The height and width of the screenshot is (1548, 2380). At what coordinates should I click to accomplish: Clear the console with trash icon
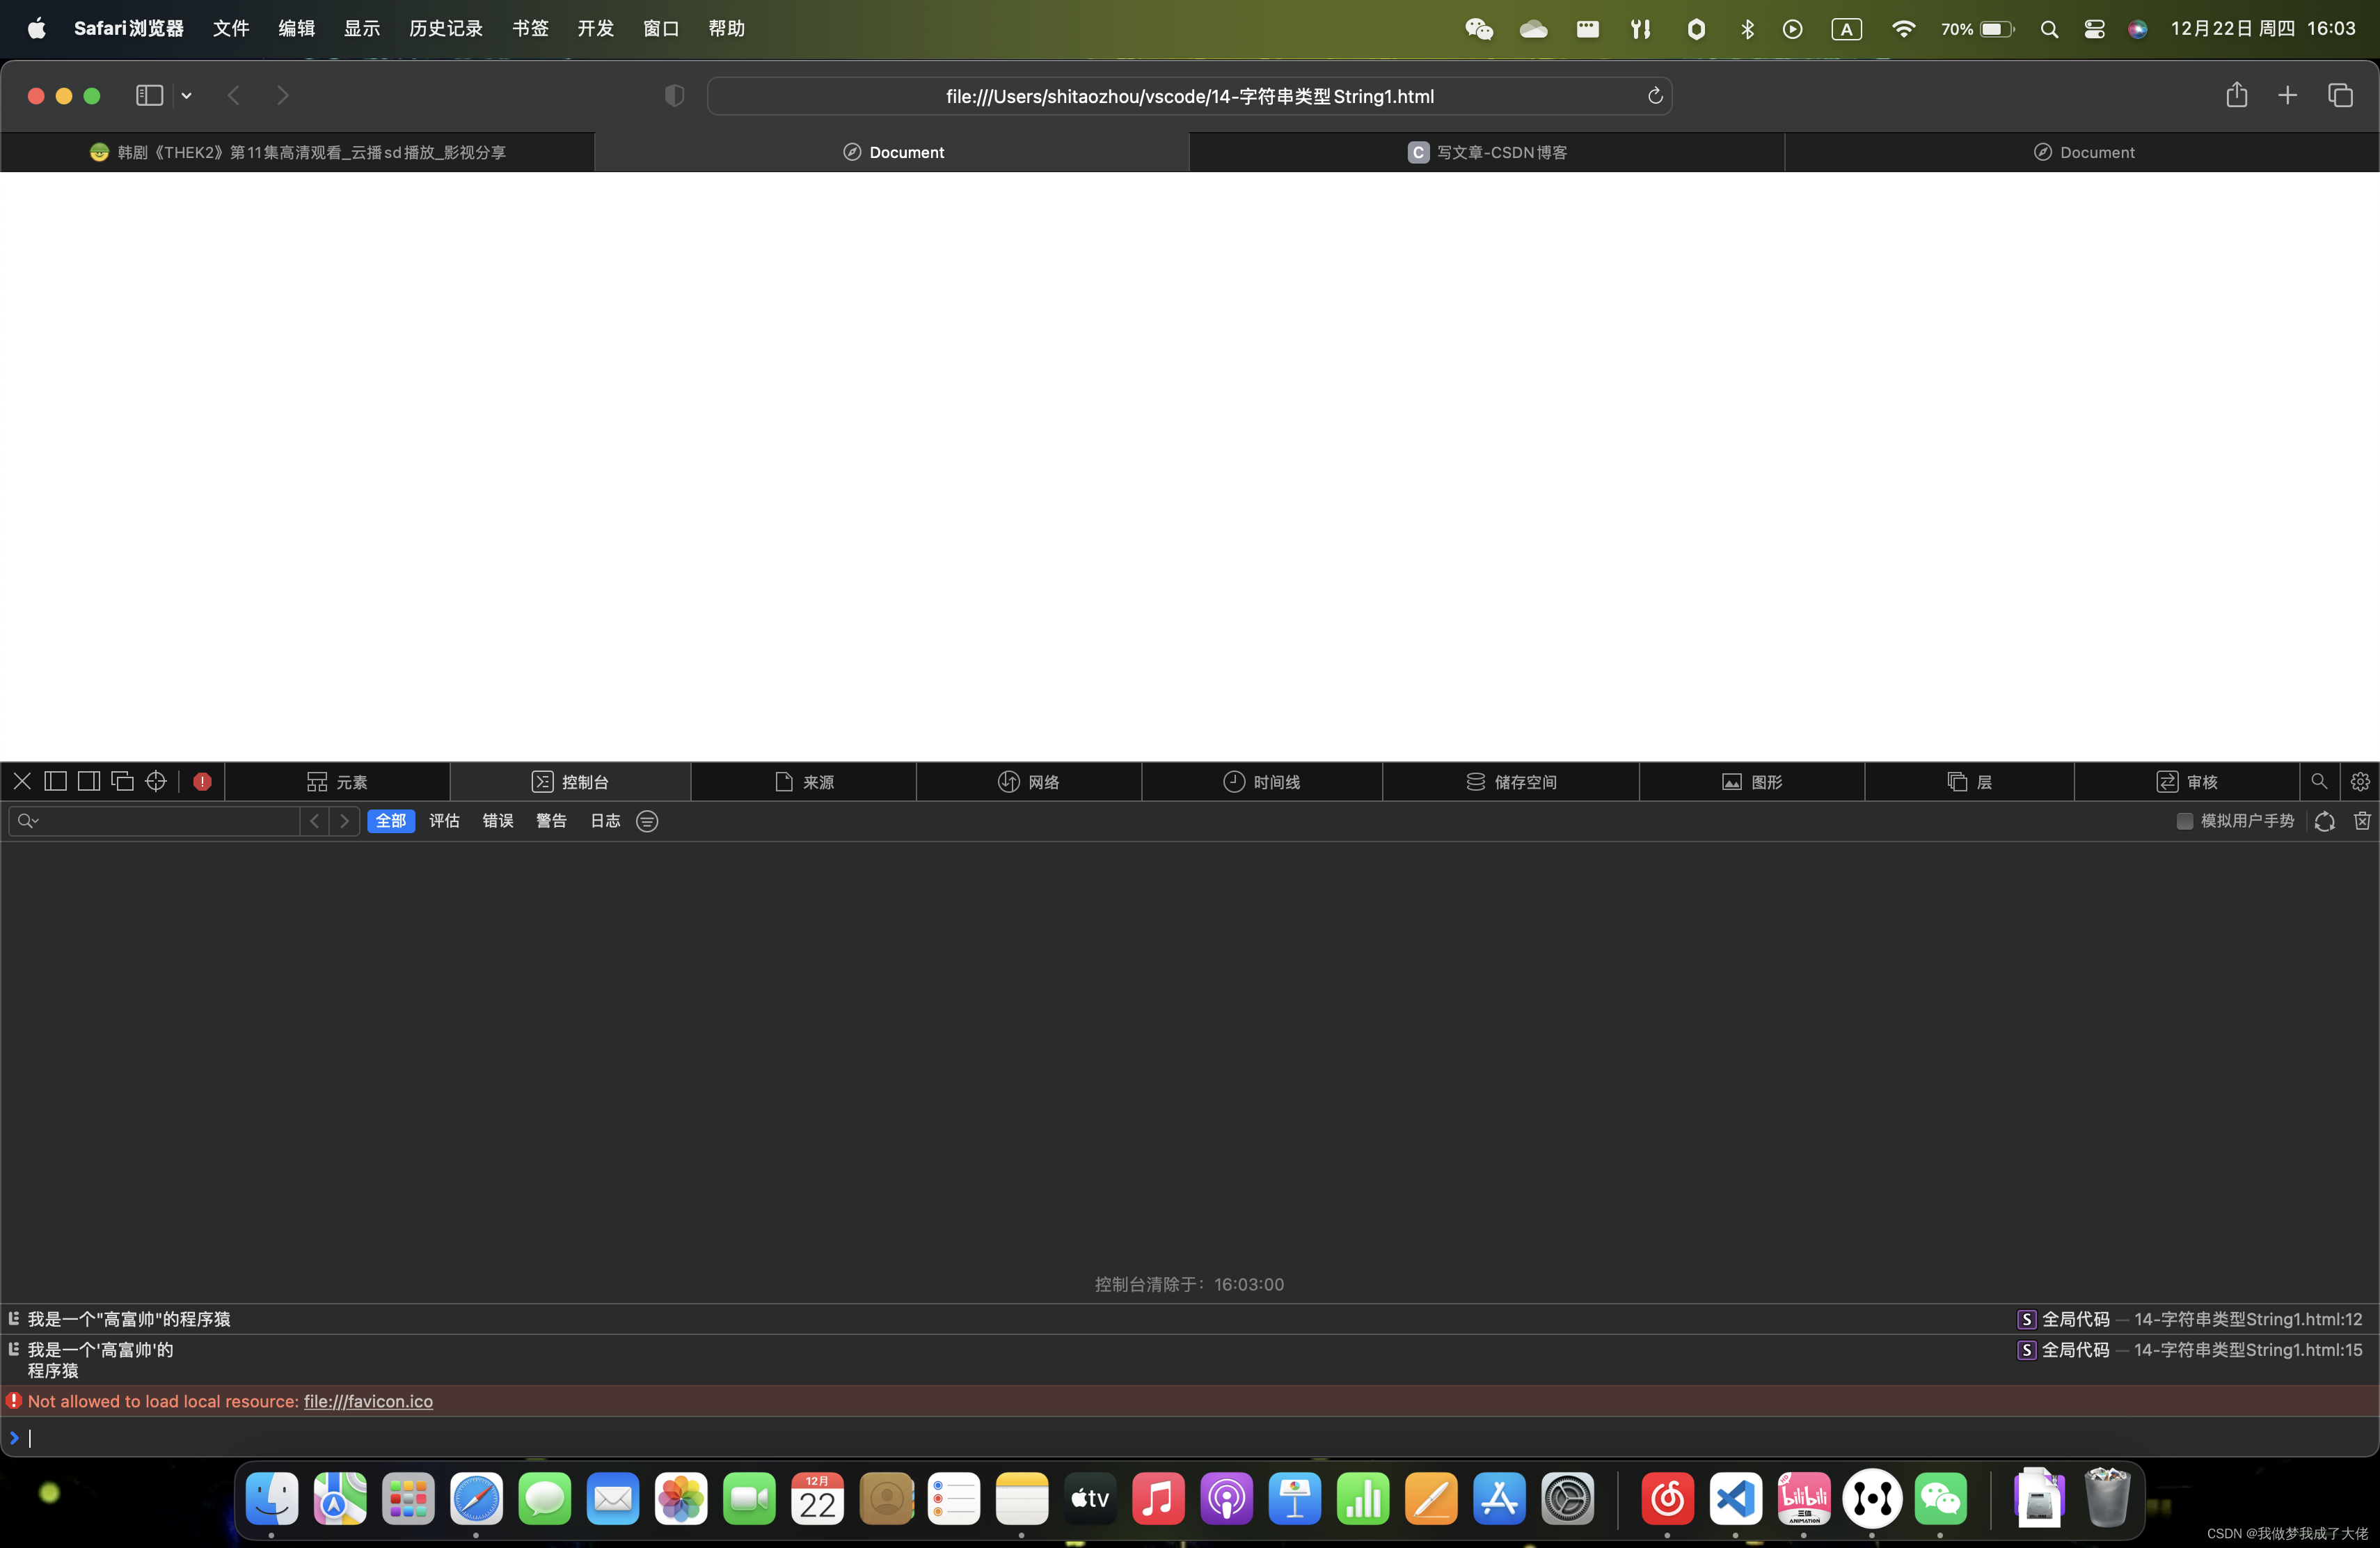click(2362, 821)
